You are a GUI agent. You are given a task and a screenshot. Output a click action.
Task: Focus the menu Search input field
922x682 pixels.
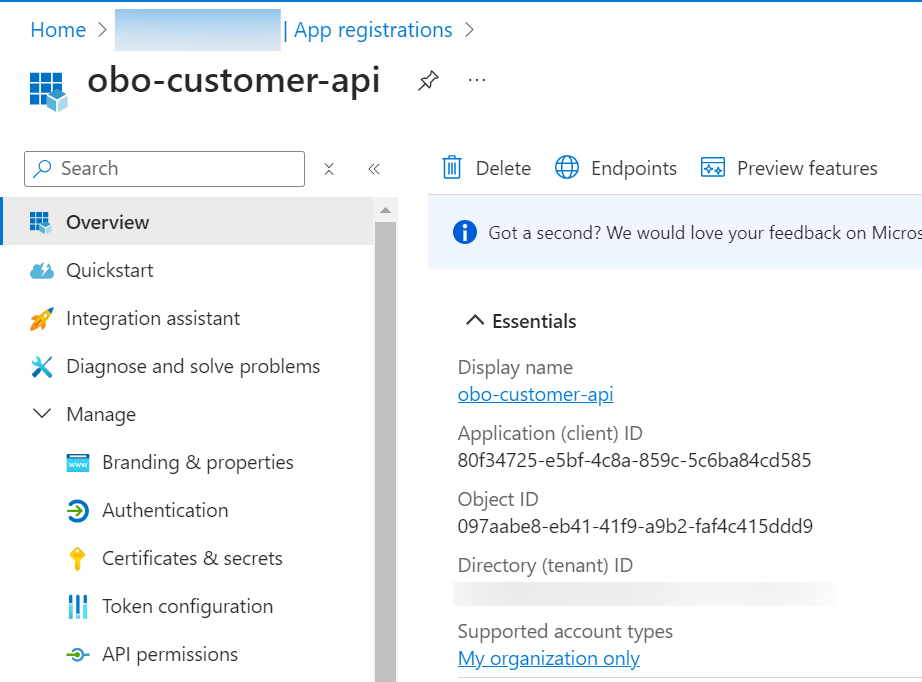click(165, 169)
